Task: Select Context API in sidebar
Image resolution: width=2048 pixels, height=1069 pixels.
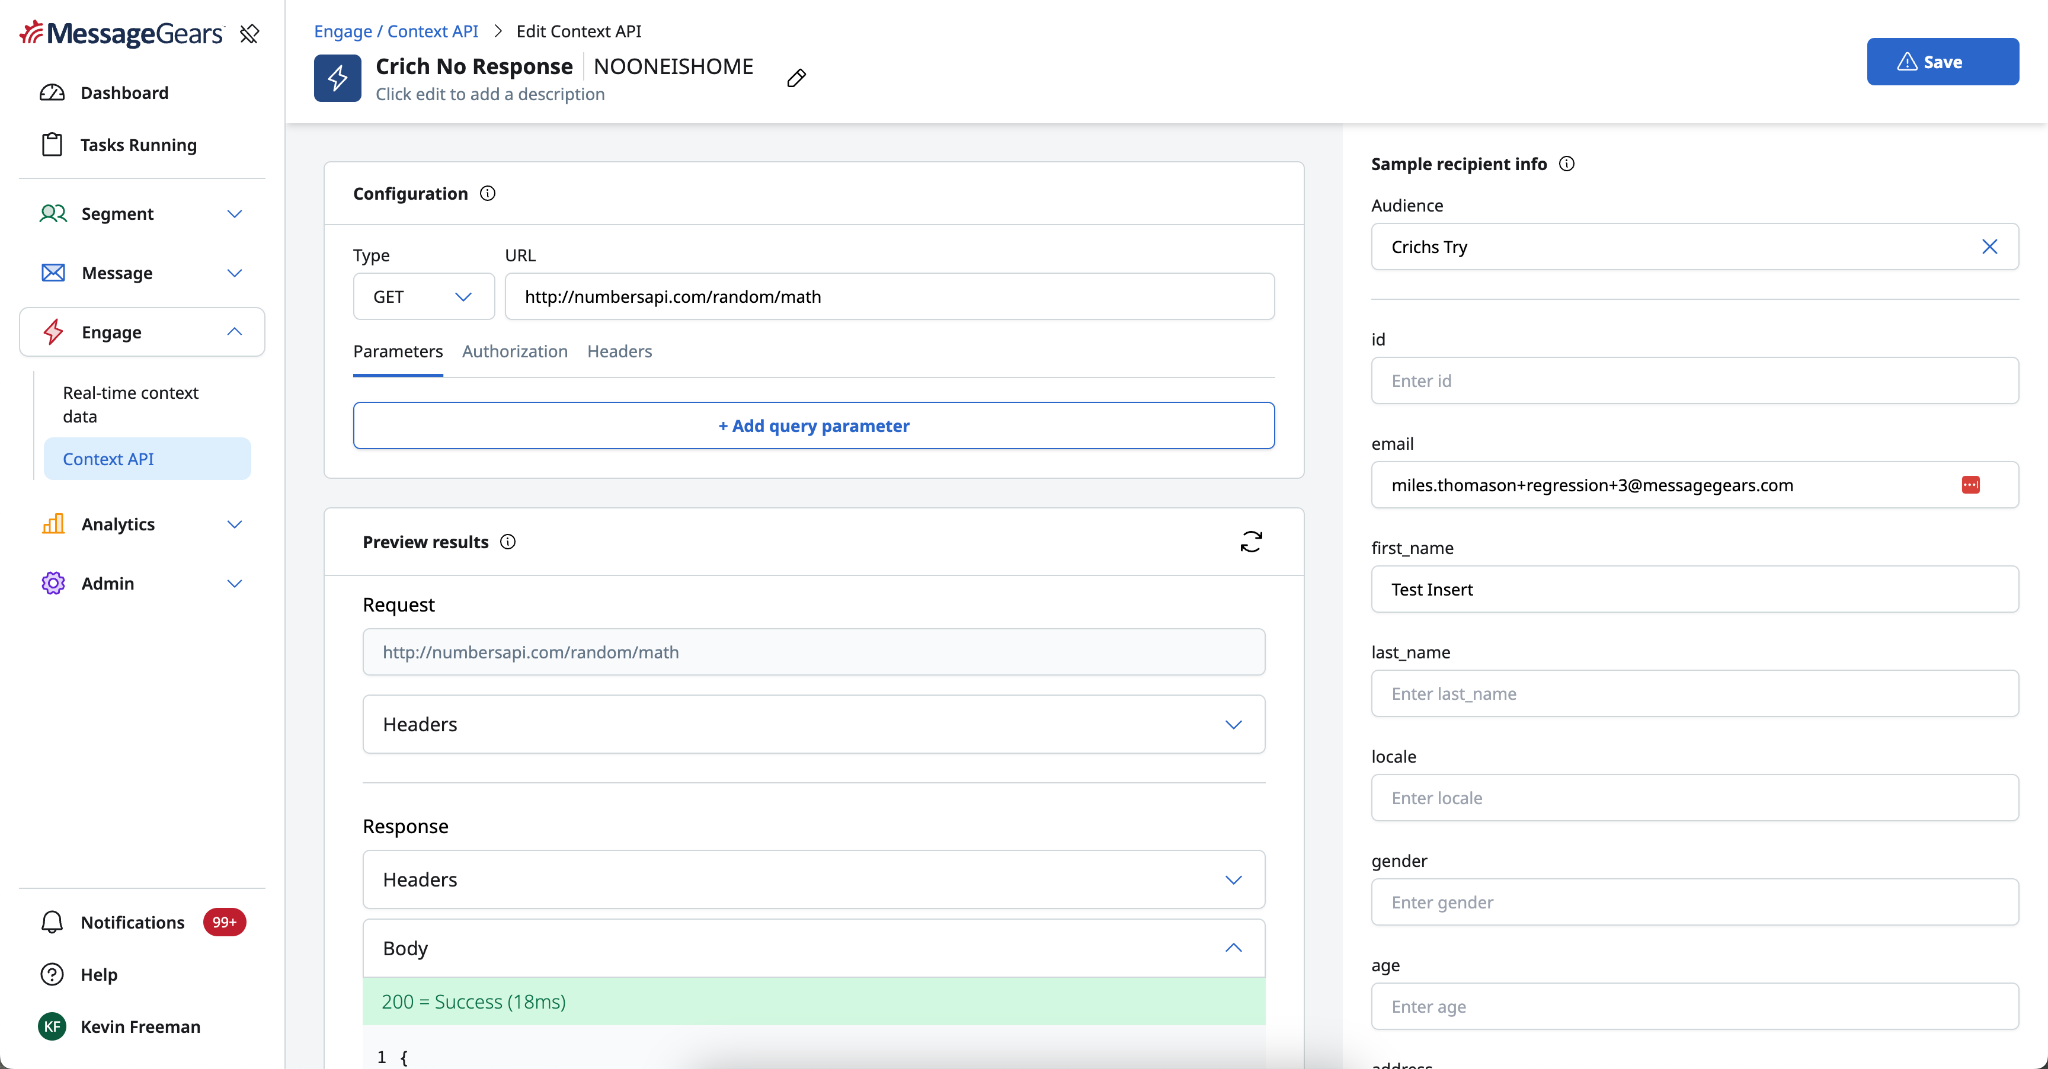Action: point(147,459)
